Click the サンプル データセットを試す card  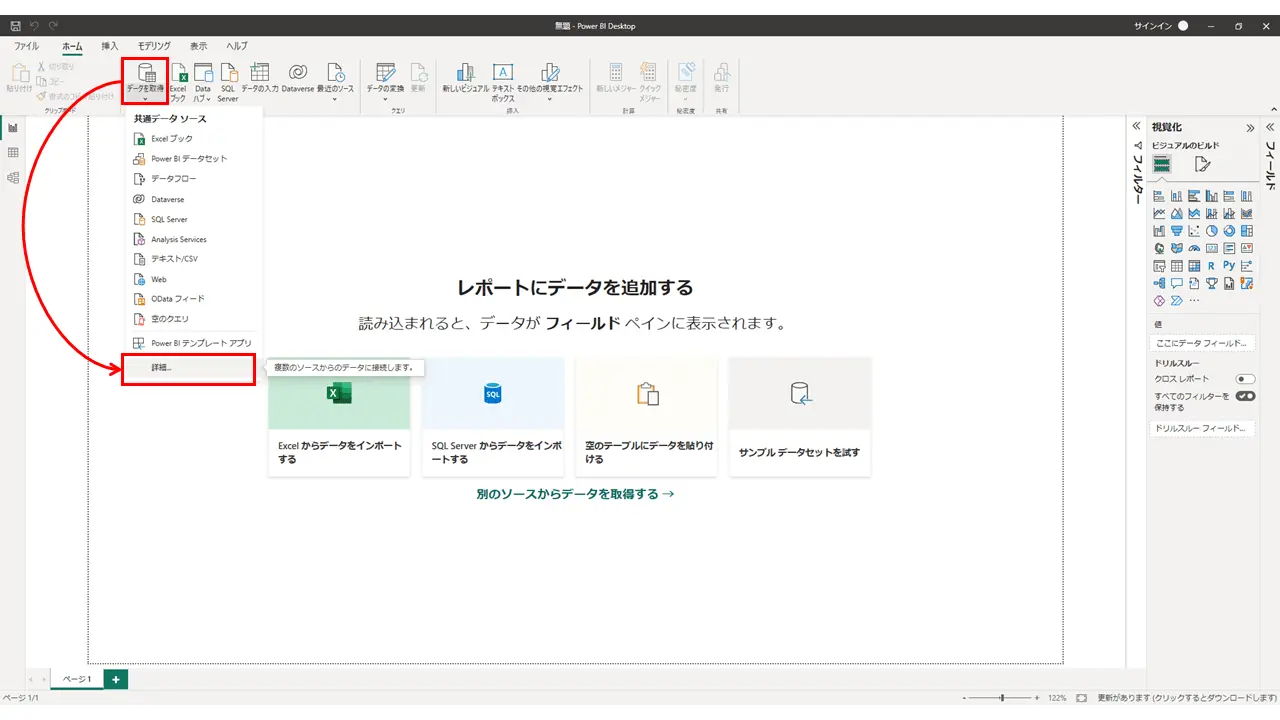tap(800, 417)
